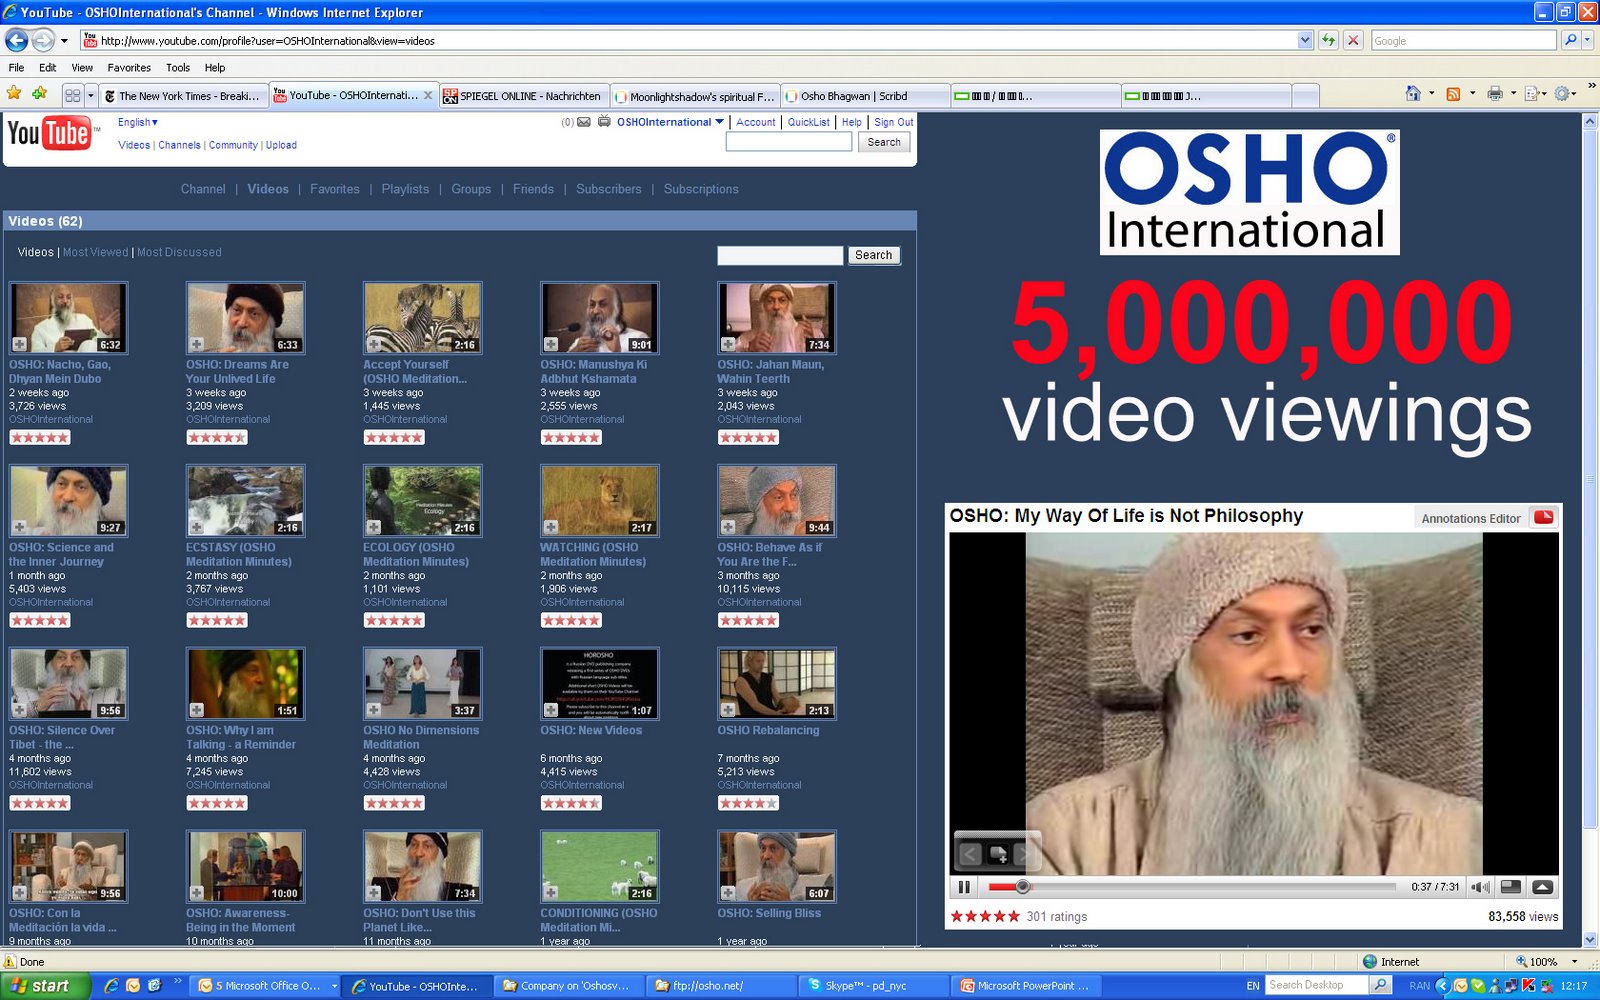Screen dimensions: 1600x1000
Task: Open the zoom level dropdown in status bar
Action: click(1574, 962)
